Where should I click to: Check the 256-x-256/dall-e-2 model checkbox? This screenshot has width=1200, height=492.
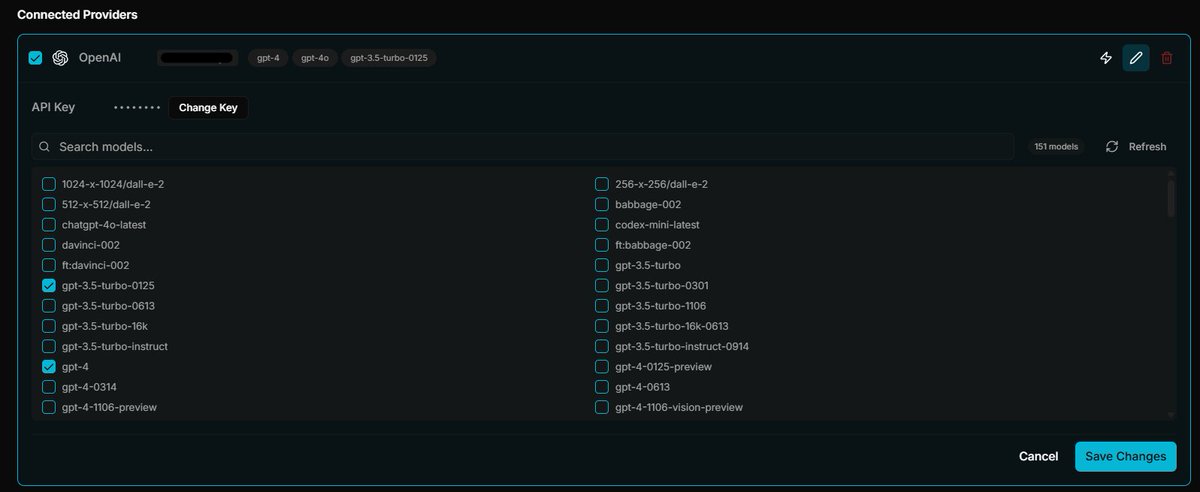coord(602,184)
